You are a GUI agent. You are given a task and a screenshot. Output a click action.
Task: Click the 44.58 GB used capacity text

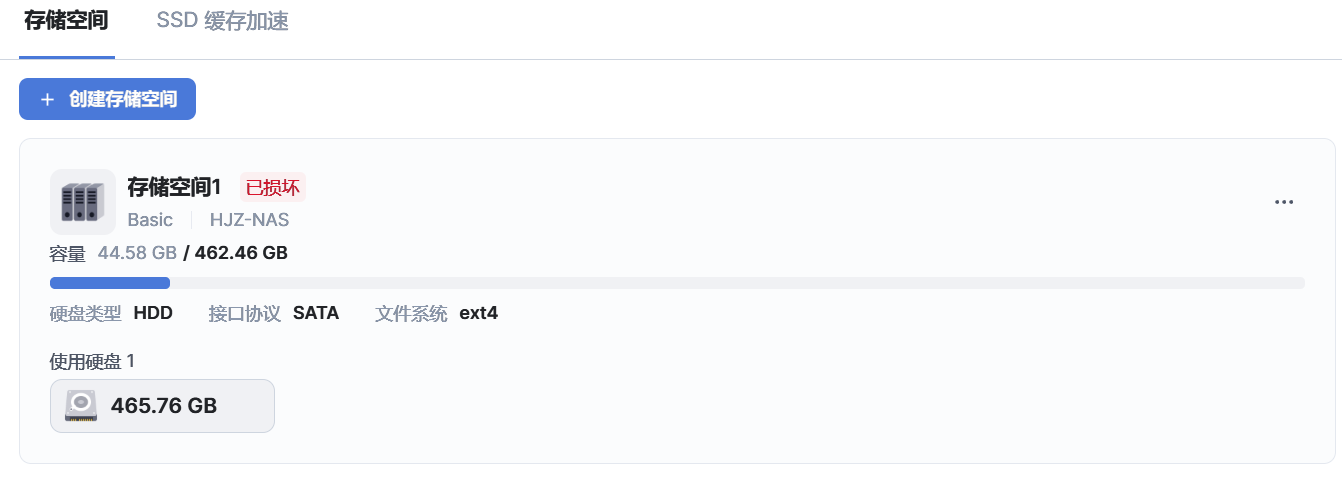coord(137,253)
